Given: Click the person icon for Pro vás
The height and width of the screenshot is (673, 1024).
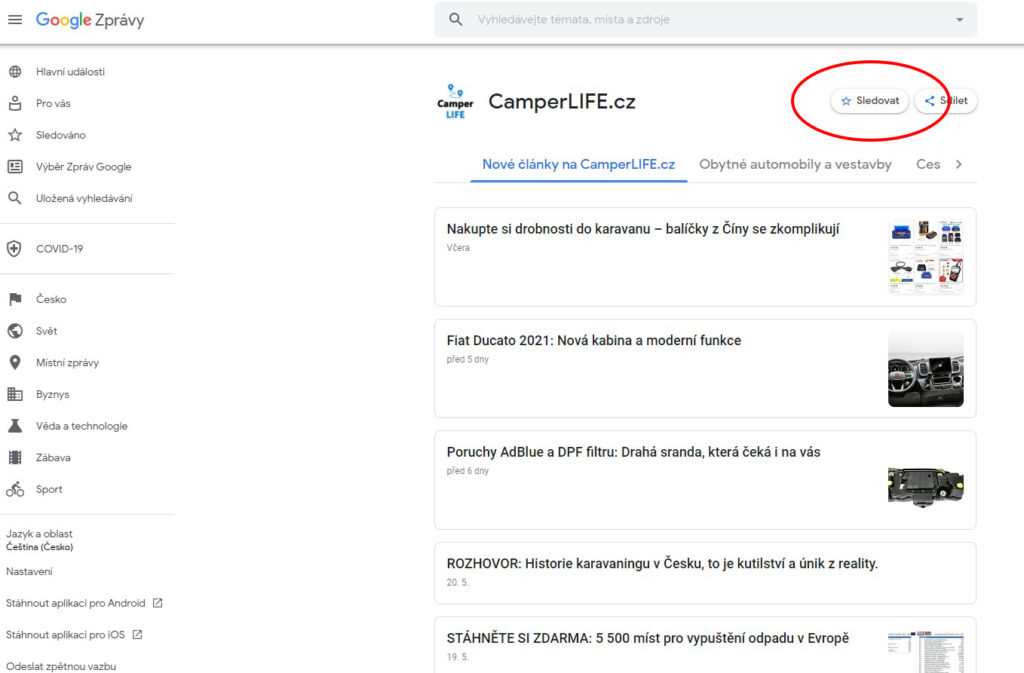Looking at the screenshot, I should click(x=15, y=103).
